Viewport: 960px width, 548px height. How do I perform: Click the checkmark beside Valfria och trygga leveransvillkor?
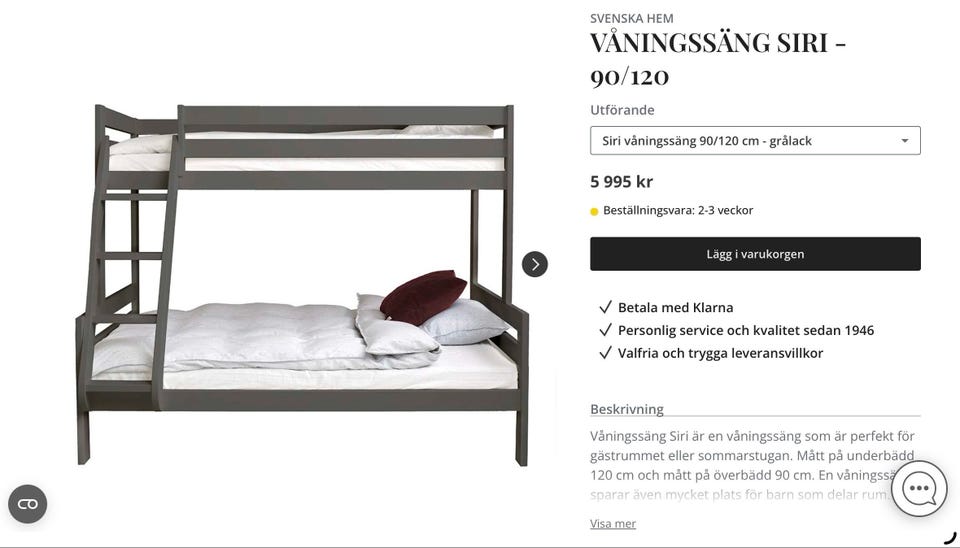click(605, 353)
